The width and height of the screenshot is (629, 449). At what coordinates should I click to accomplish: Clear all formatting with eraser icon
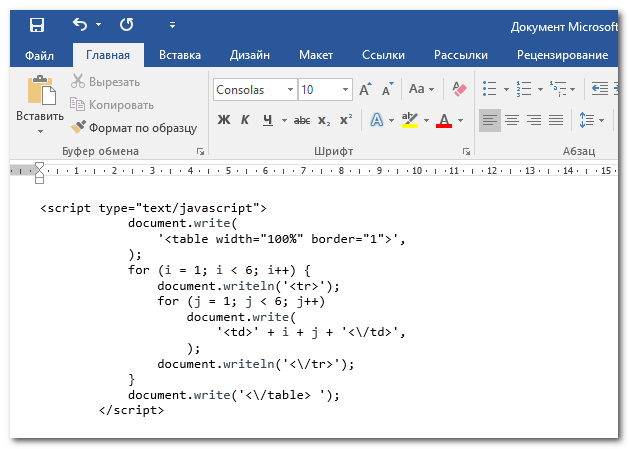click(x=459, y=89)
